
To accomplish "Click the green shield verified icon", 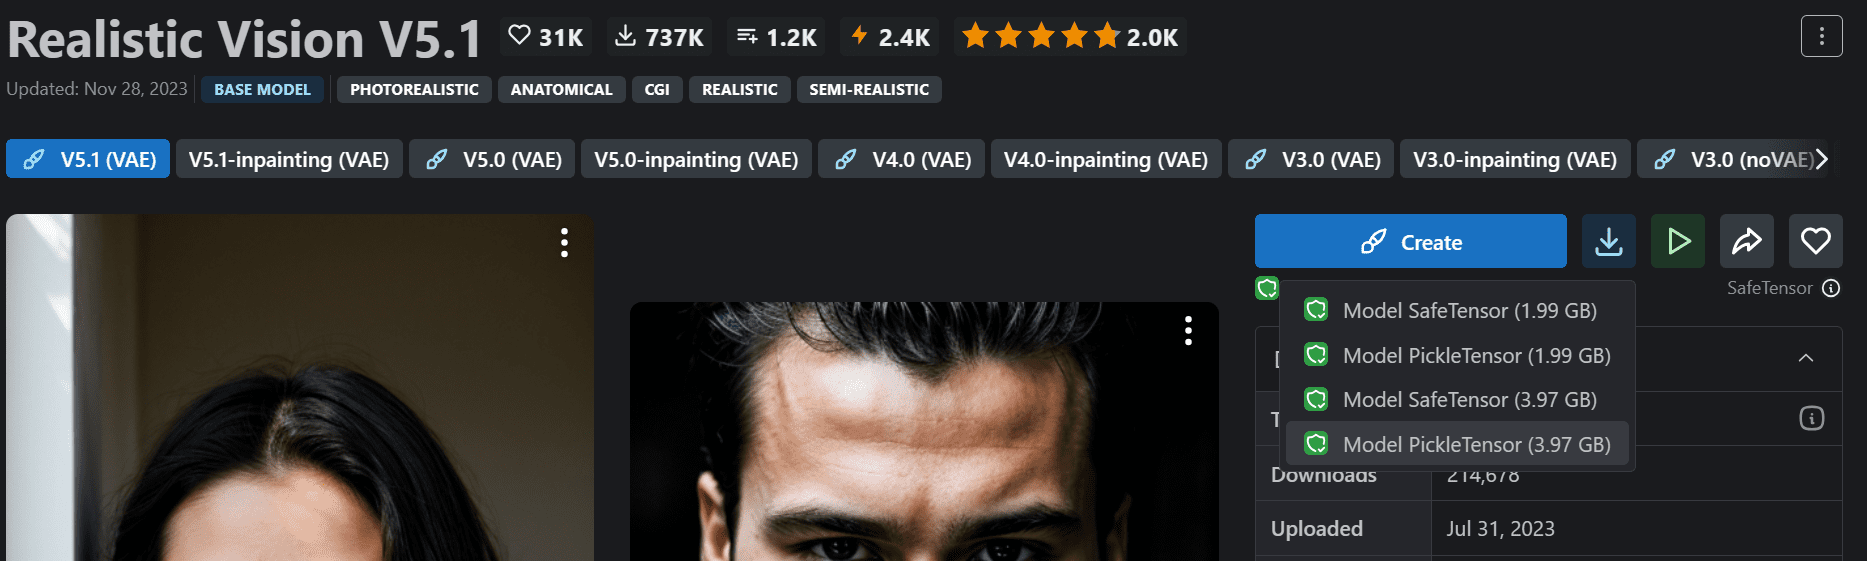I will [1267, 288].
